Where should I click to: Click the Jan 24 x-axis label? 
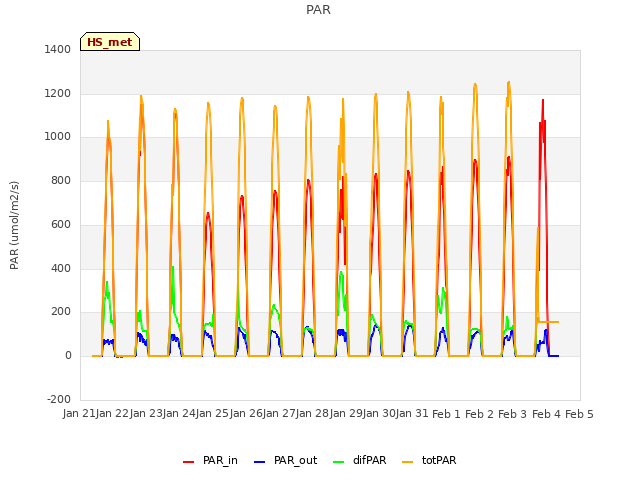tap(179, 413)
